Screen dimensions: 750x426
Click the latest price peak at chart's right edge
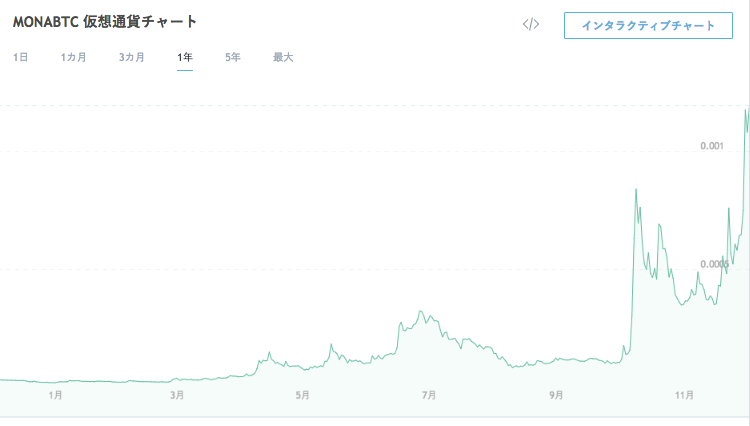tap(746, 111)
